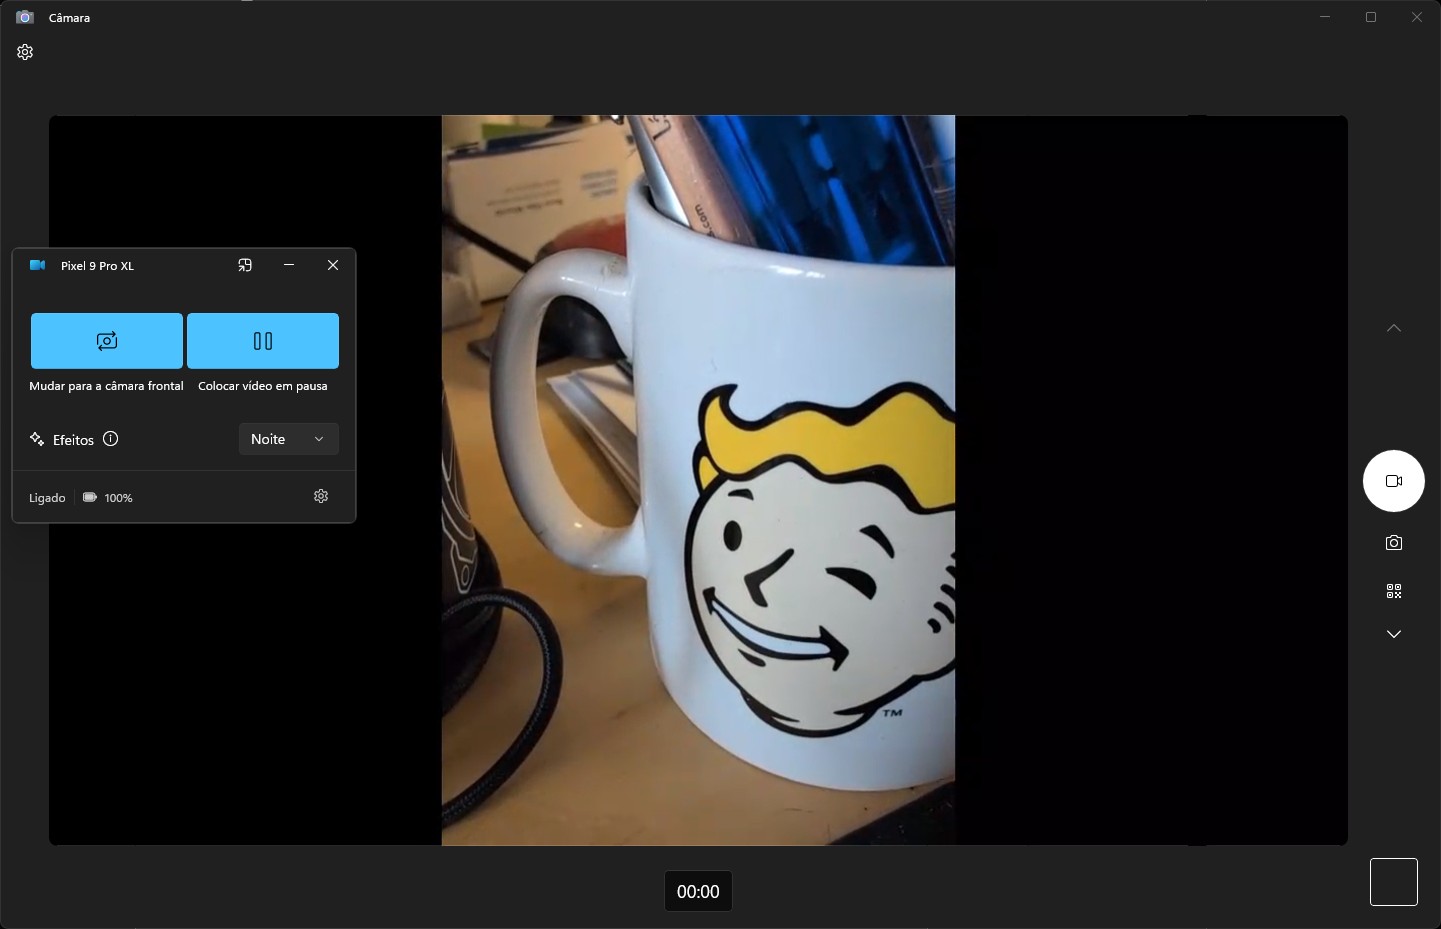Open the Noite effects dropdown
This screenshot has width=1441, height=929.
[288, 439]
